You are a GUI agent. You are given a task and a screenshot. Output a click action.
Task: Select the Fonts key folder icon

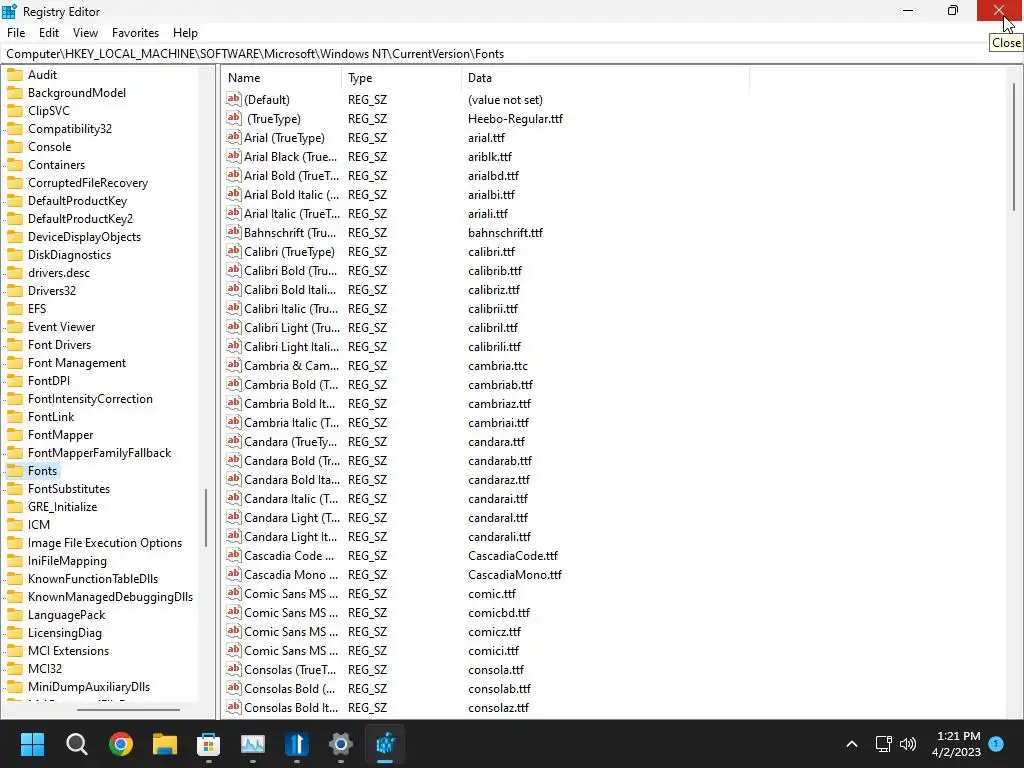pos(14,471)
